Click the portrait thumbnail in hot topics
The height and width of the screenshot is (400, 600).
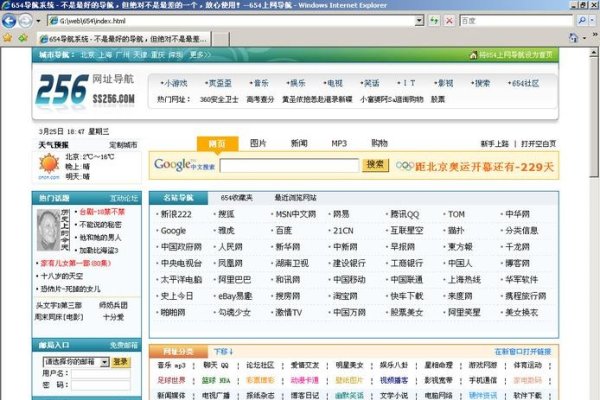(48, 230)
